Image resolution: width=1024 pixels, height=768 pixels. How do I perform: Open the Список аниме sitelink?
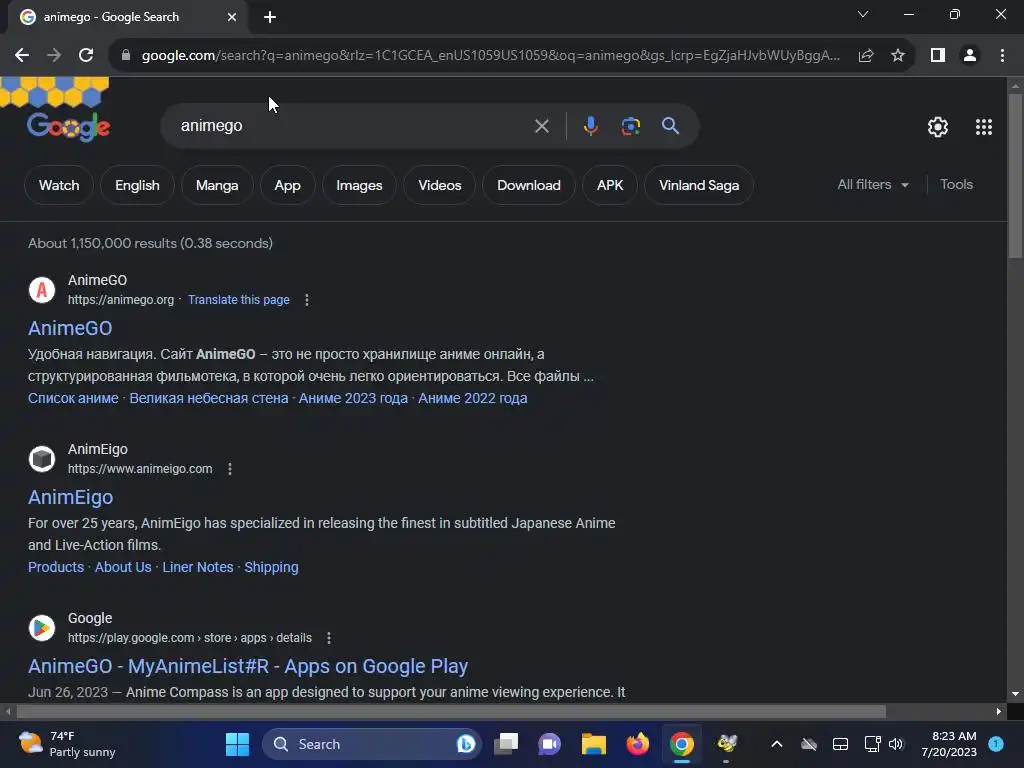tap(73, 398)
